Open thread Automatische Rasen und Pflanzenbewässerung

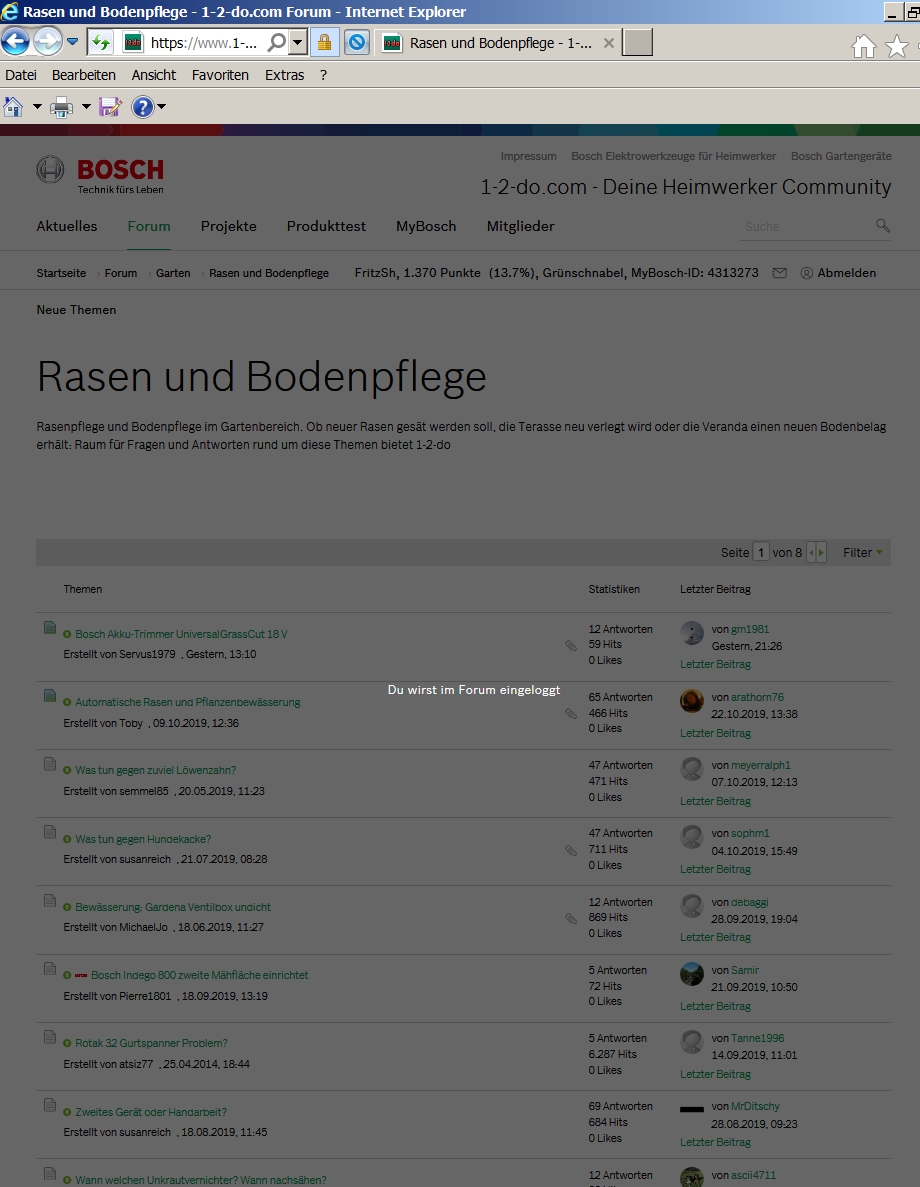(x=188, y=703)
